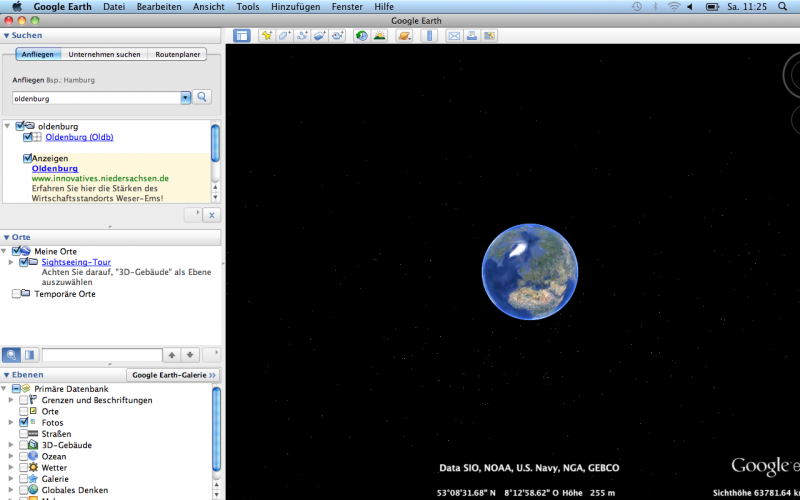
Task: Open the historical imagery clock icon
Action: (x=361, y=36)
